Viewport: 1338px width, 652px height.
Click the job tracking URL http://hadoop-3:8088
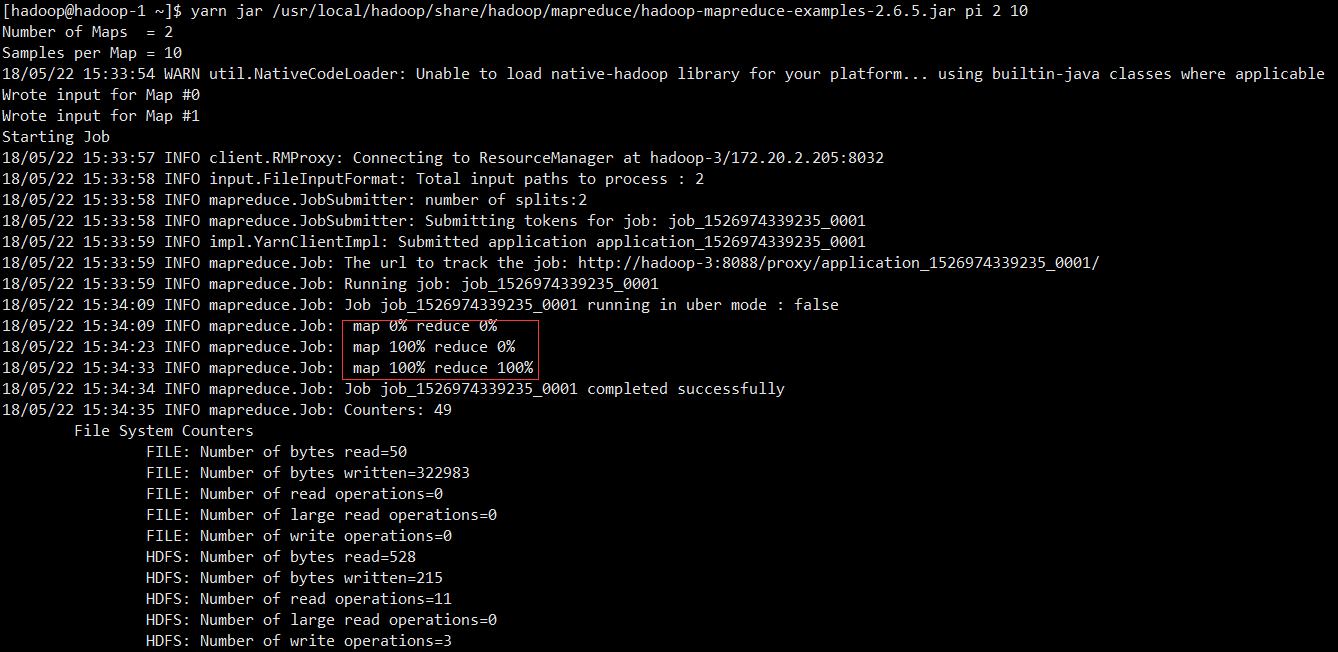coord(838,263)
